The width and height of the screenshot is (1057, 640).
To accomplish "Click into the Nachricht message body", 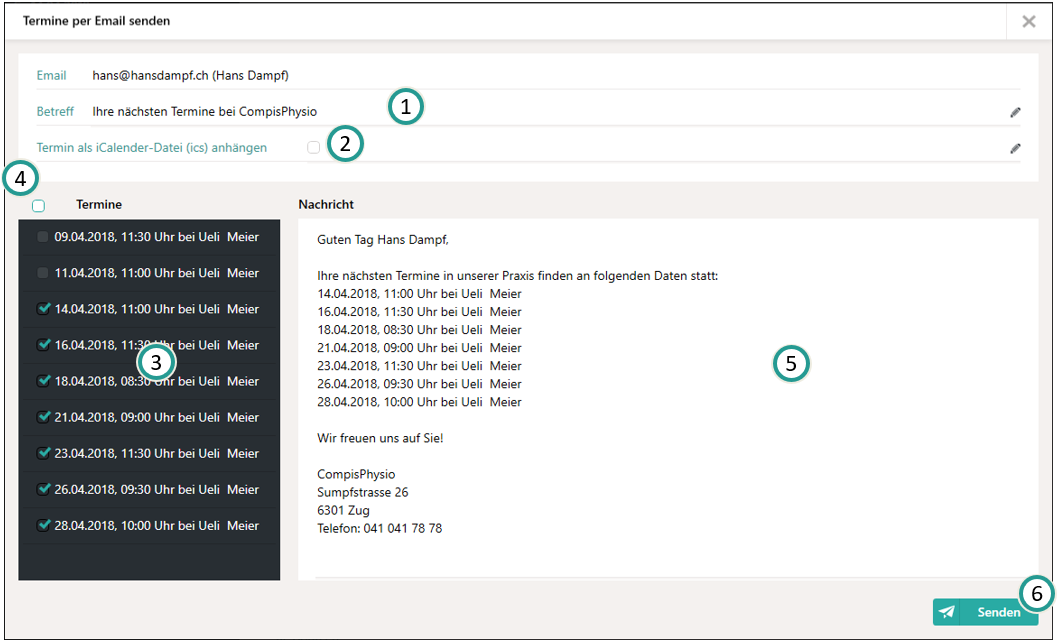I will coord(668,399).
